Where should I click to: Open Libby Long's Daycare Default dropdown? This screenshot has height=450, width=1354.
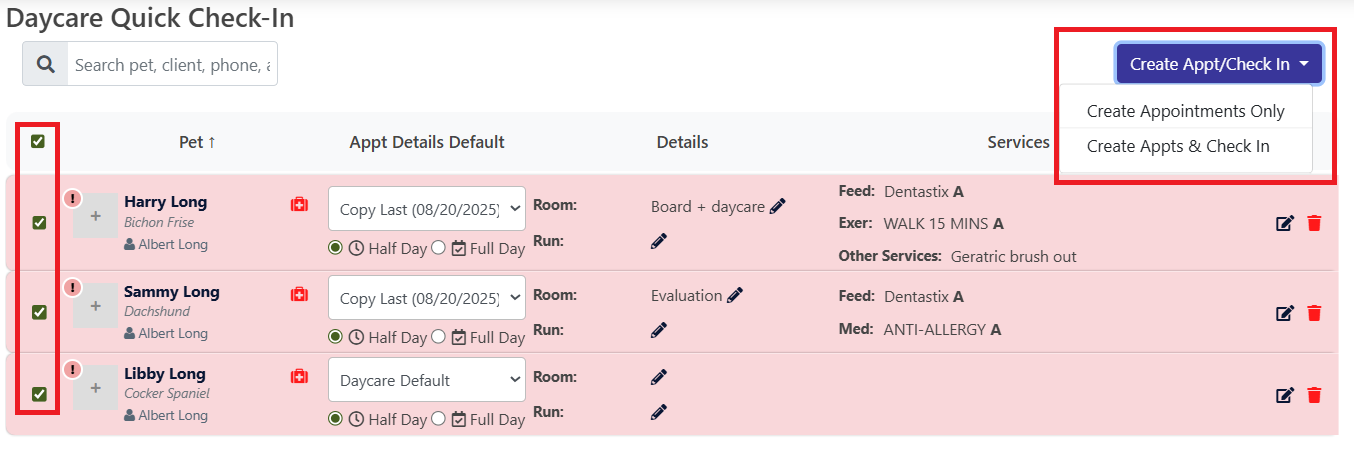coord(426,380)
